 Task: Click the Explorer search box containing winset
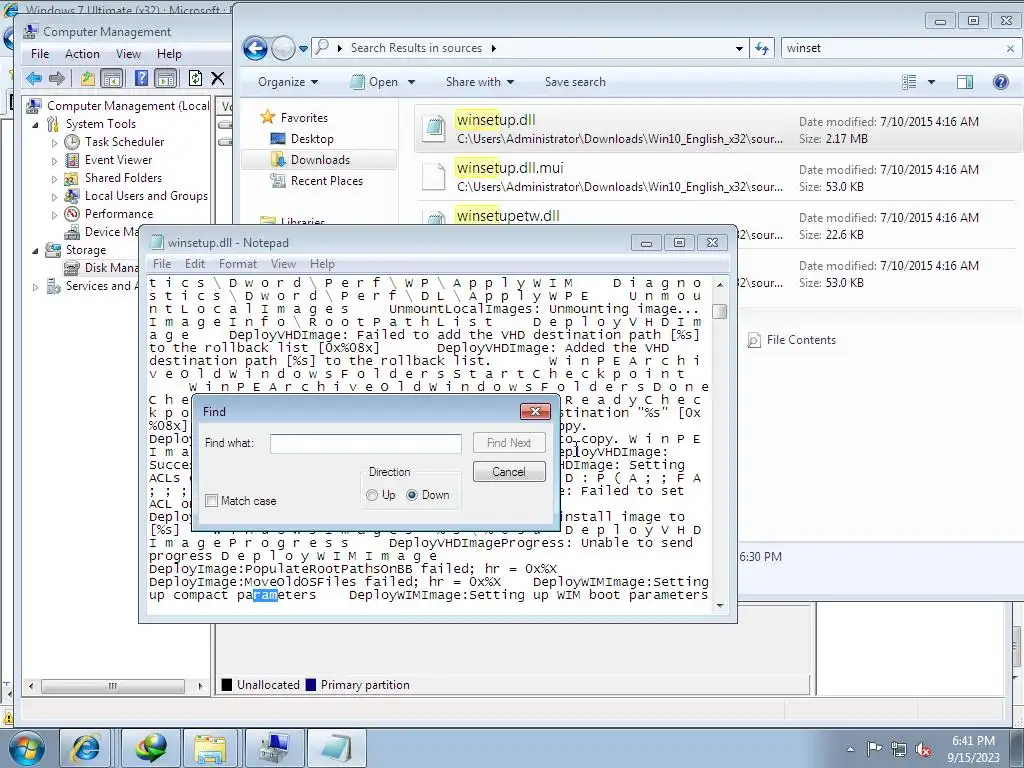click(x=893, y=48)
